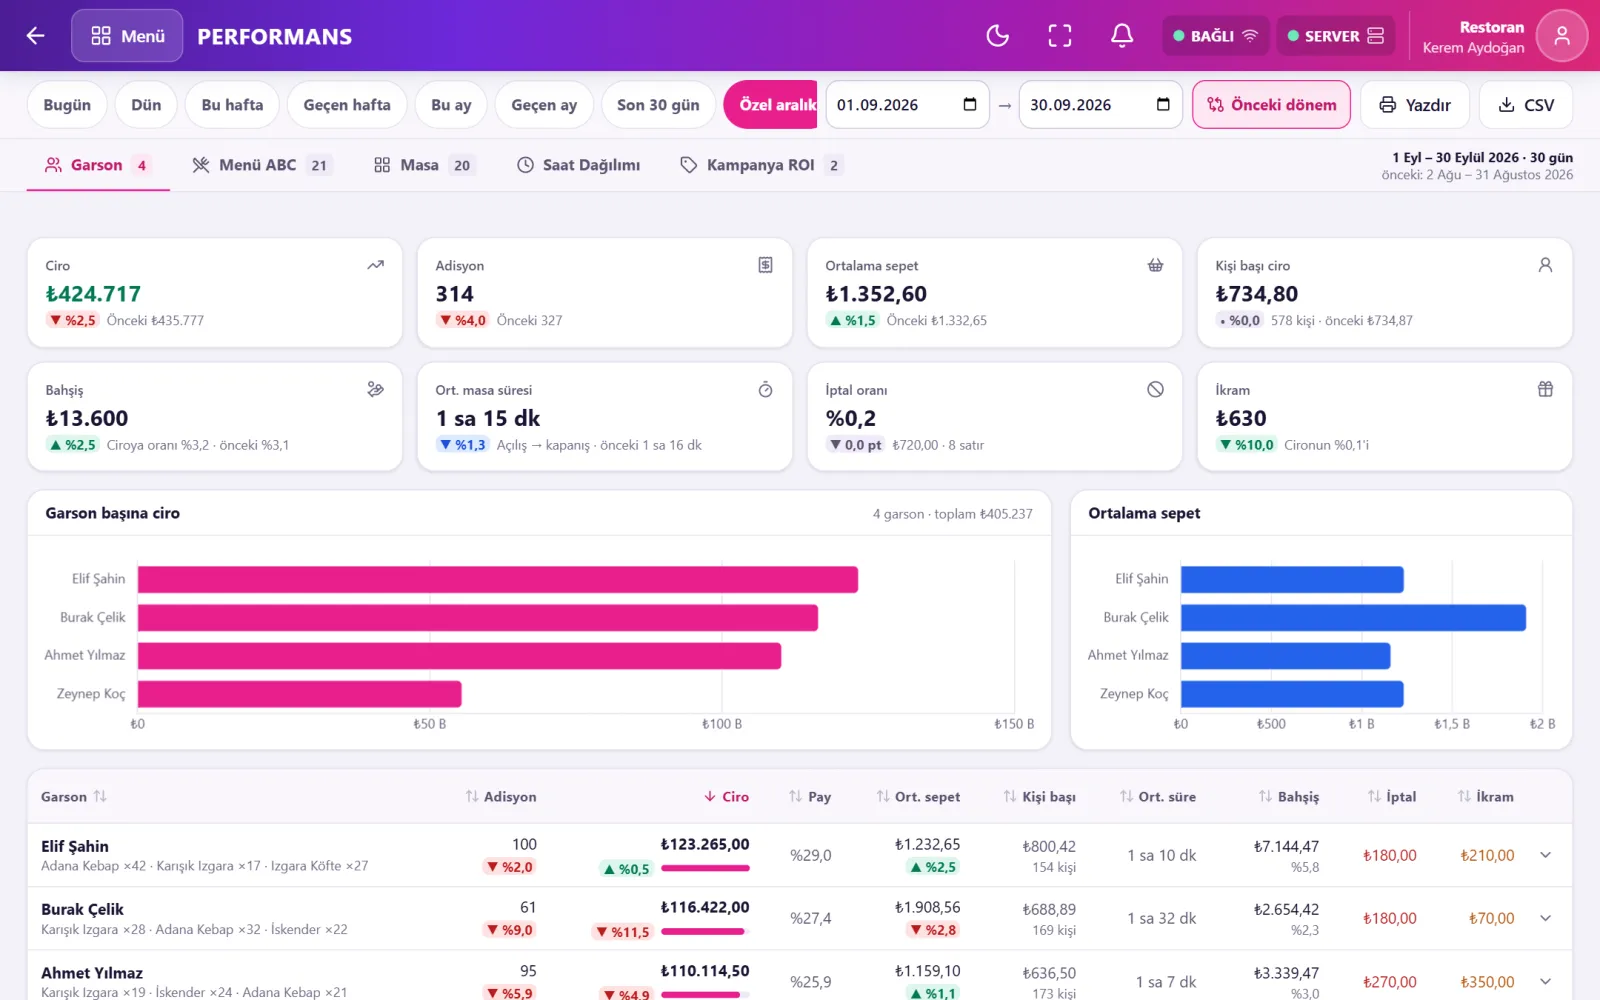This screenshot has width=1600, height=1000.
Task: Sort table by Adisyon column
Action: pos(501,797)
